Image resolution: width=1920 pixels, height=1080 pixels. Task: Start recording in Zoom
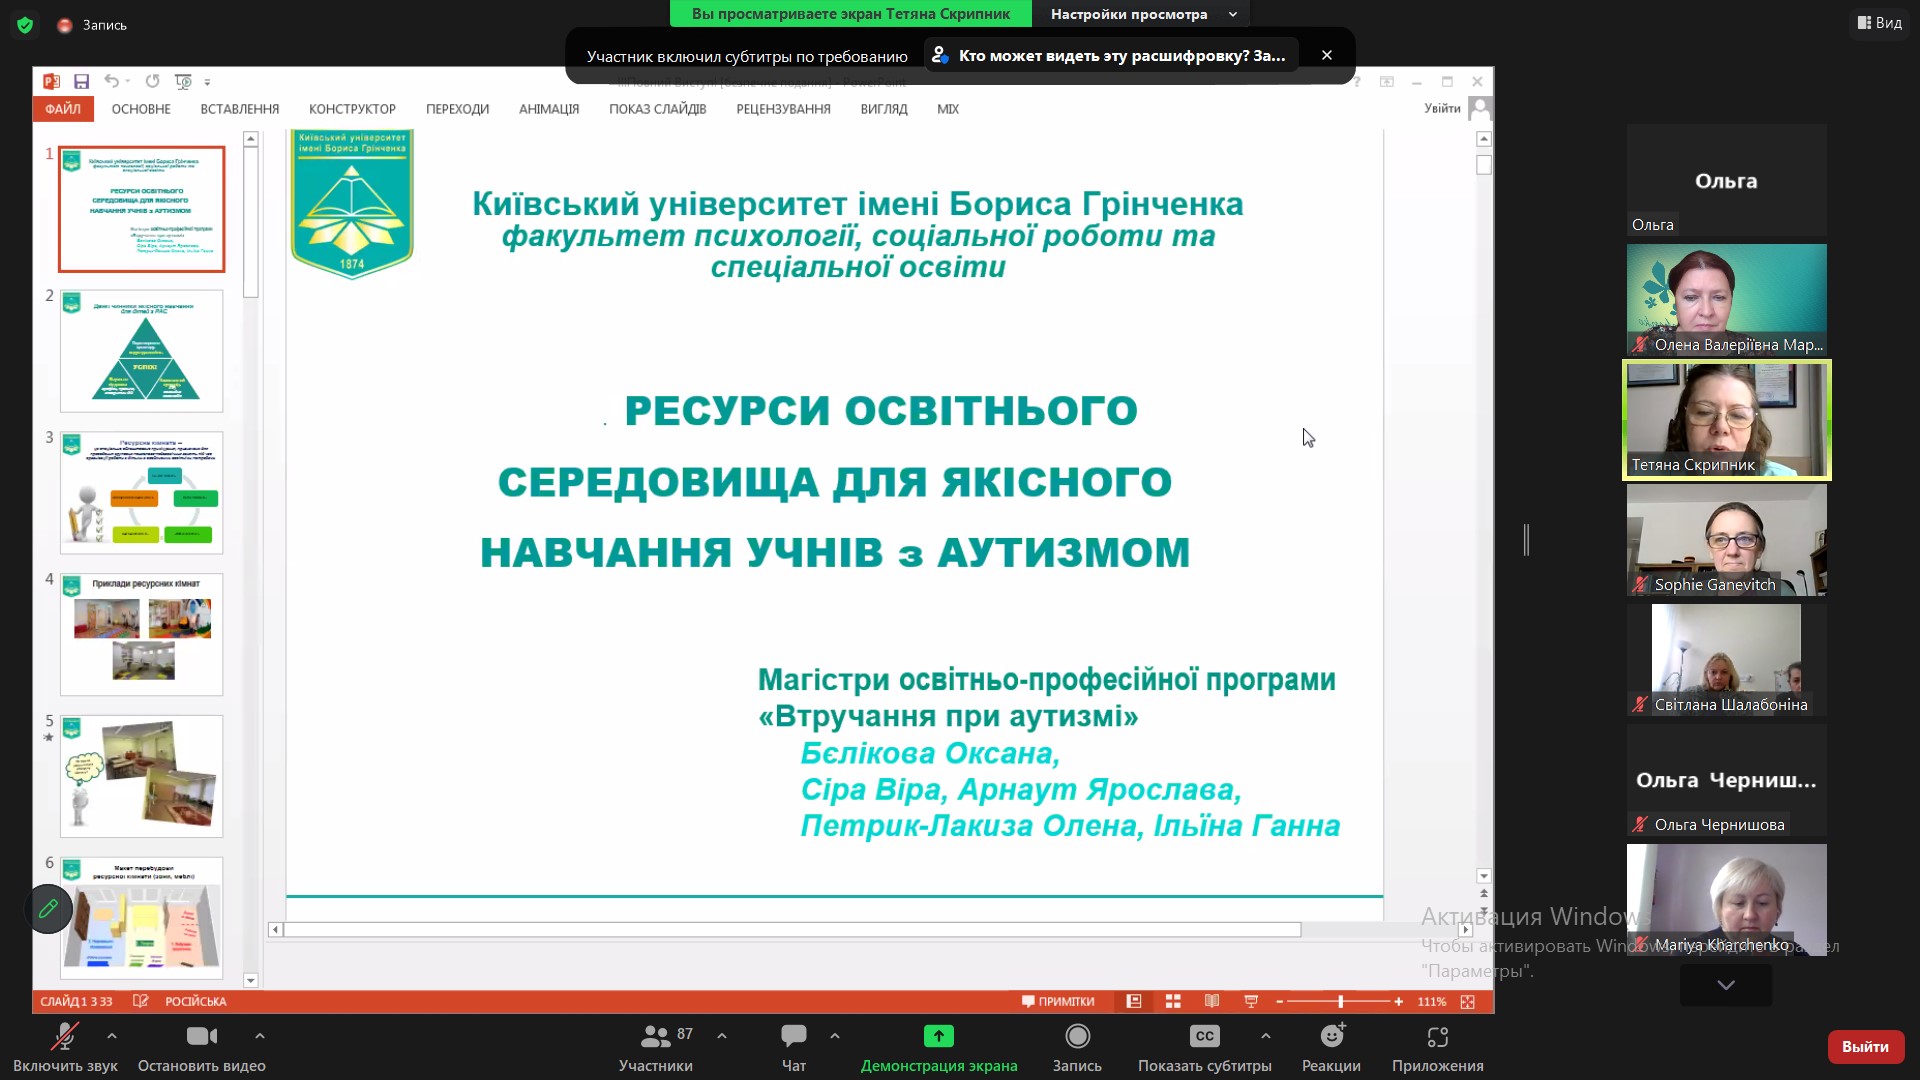point(1076,1045)
